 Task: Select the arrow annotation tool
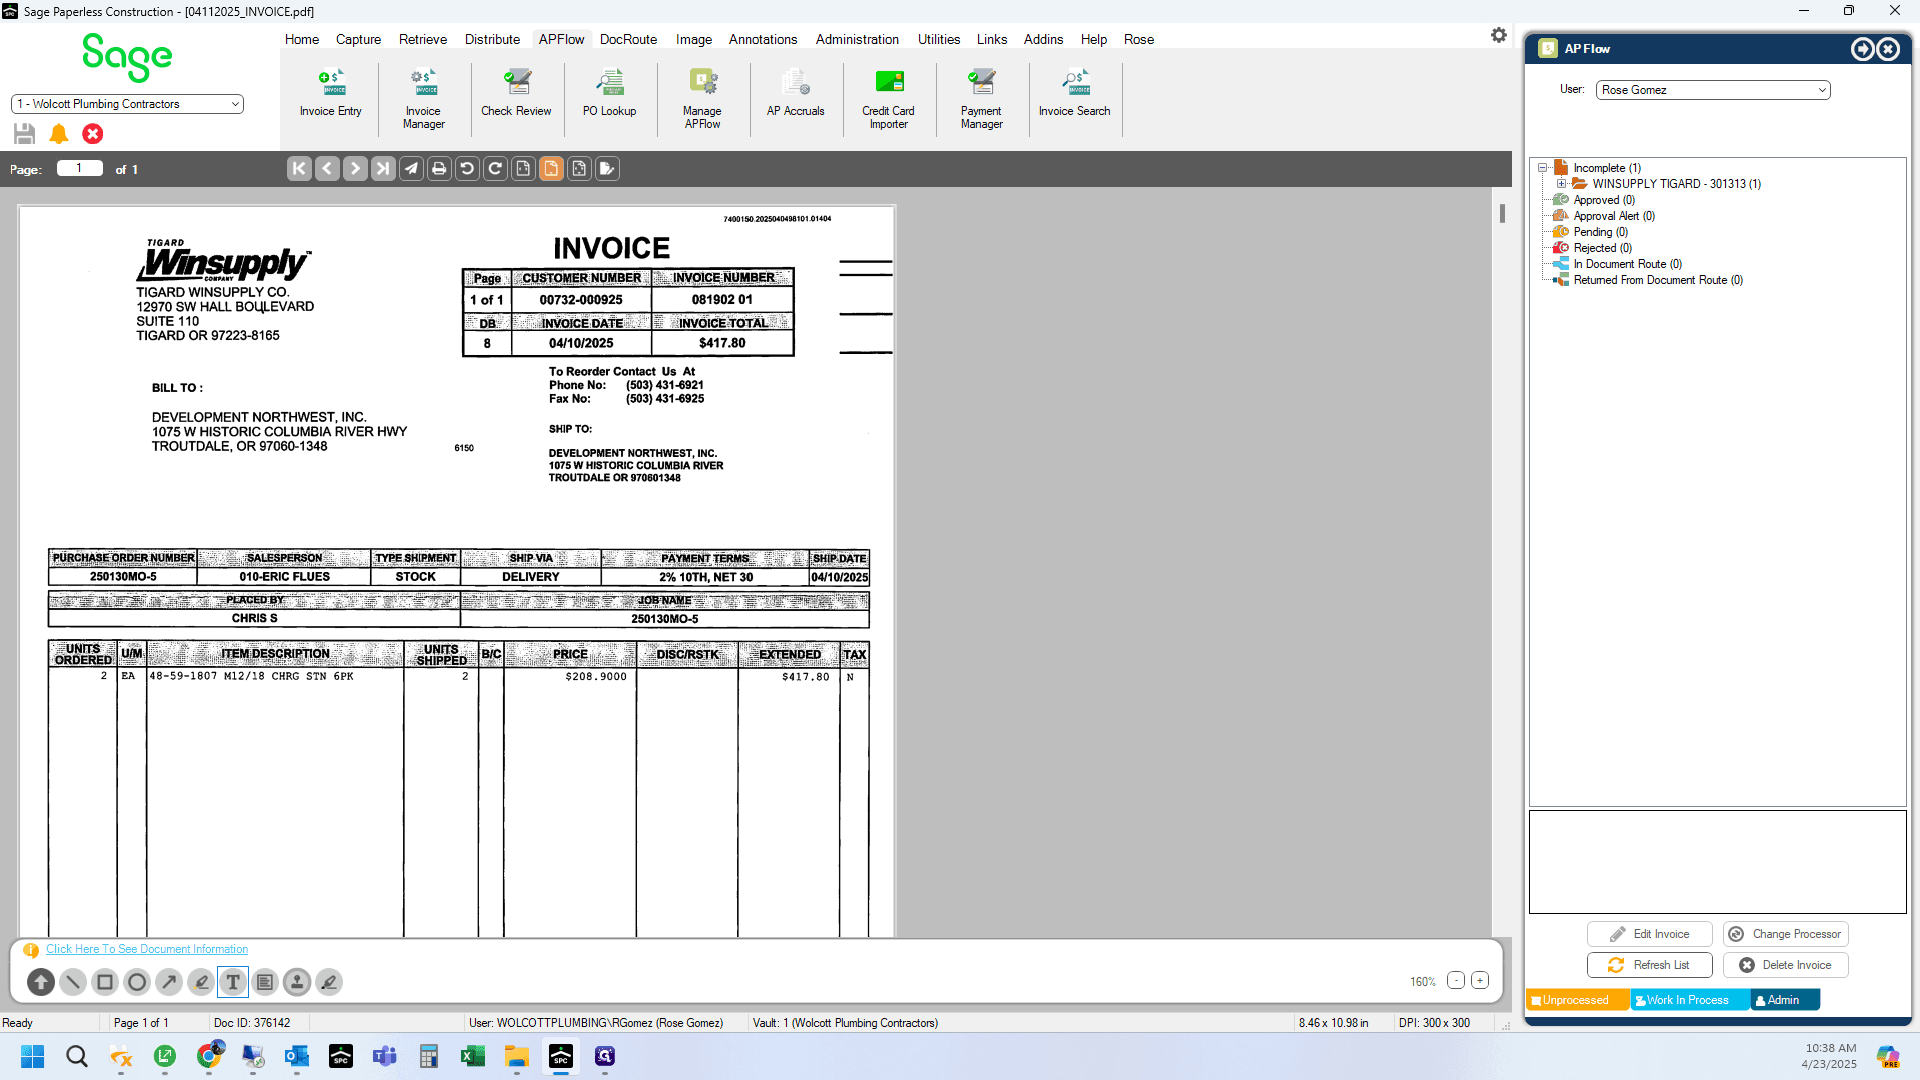pos(169,982)
